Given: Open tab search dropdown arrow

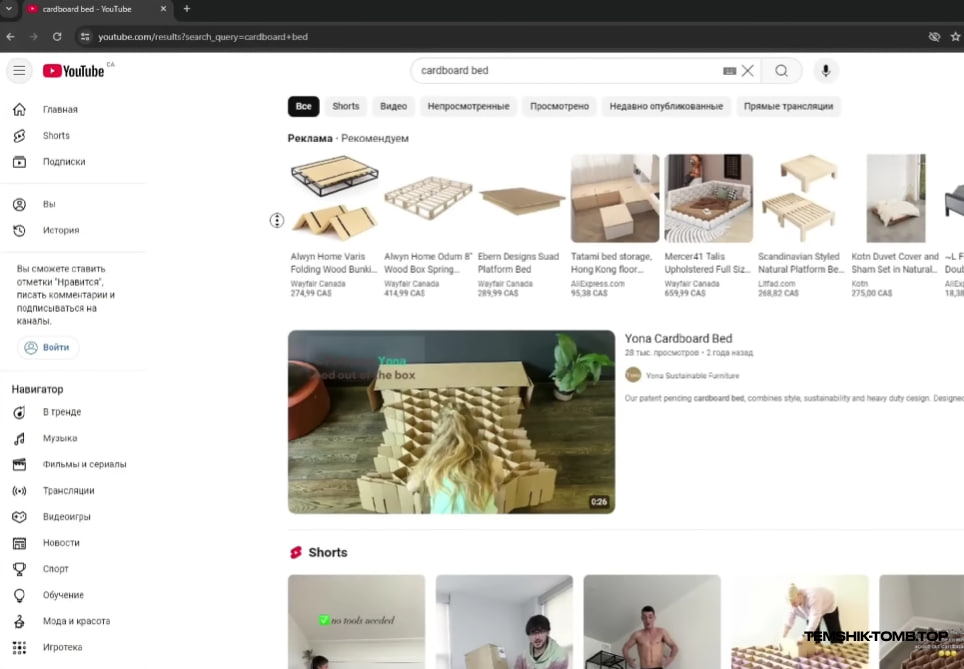Looking at the screenshot, I should tap(9, 9).
